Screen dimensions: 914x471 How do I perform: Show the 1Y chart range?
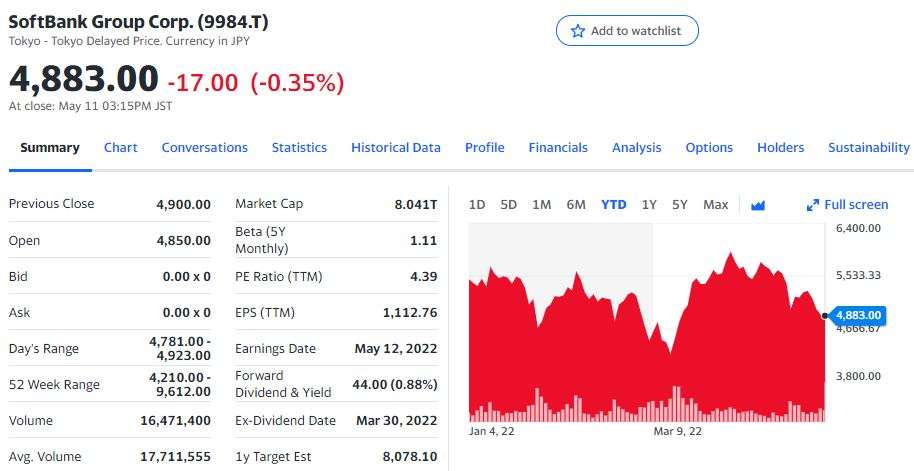coord(649,205)
